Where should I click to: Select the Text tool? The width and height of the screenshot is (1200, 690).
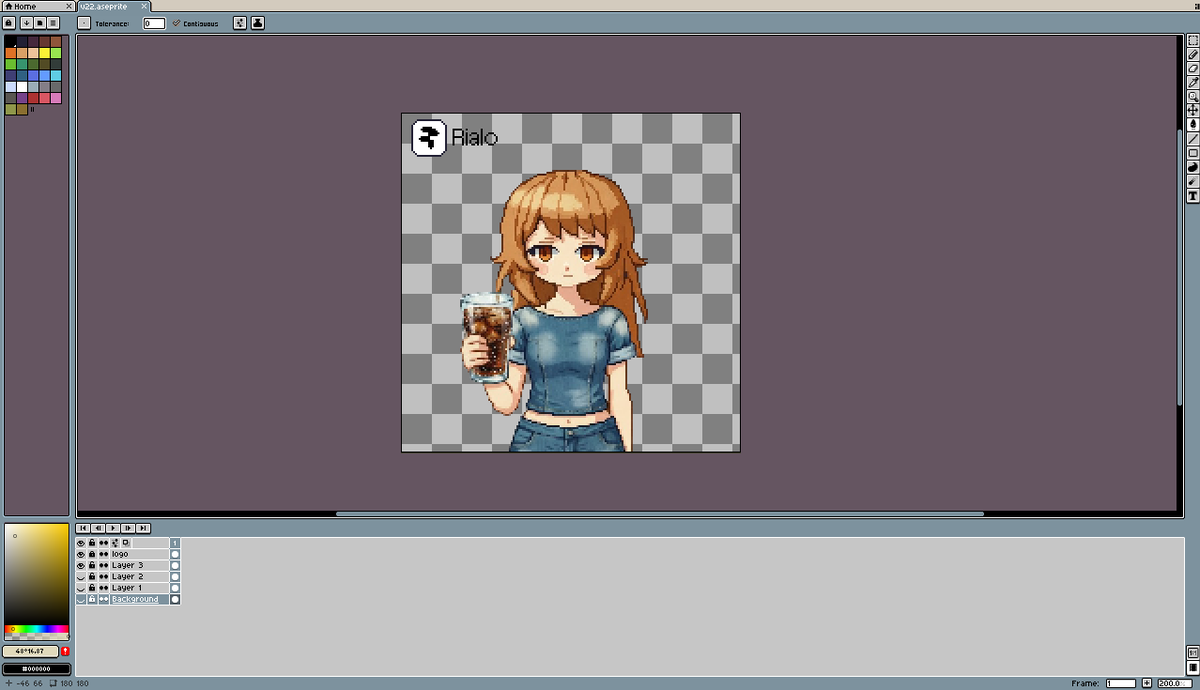pos(1193,197)
